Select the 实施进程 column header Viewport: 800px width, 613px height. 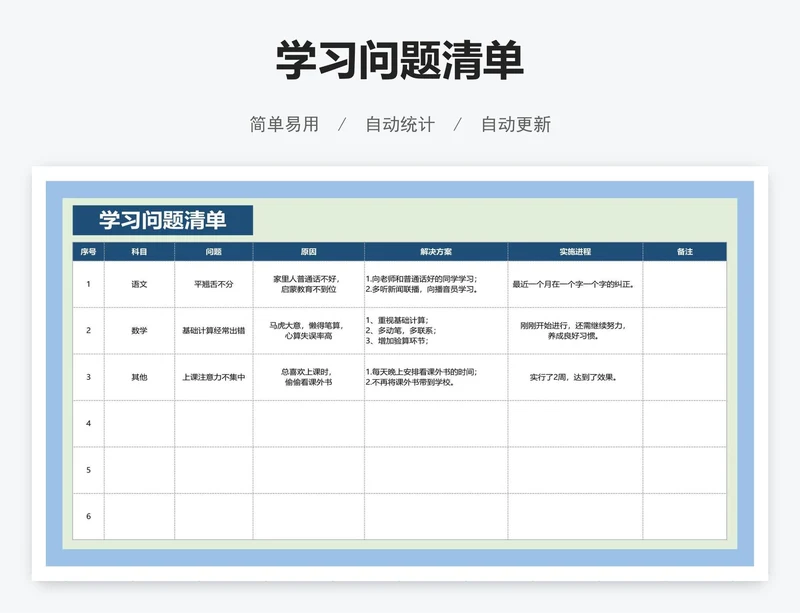point(576,252)
